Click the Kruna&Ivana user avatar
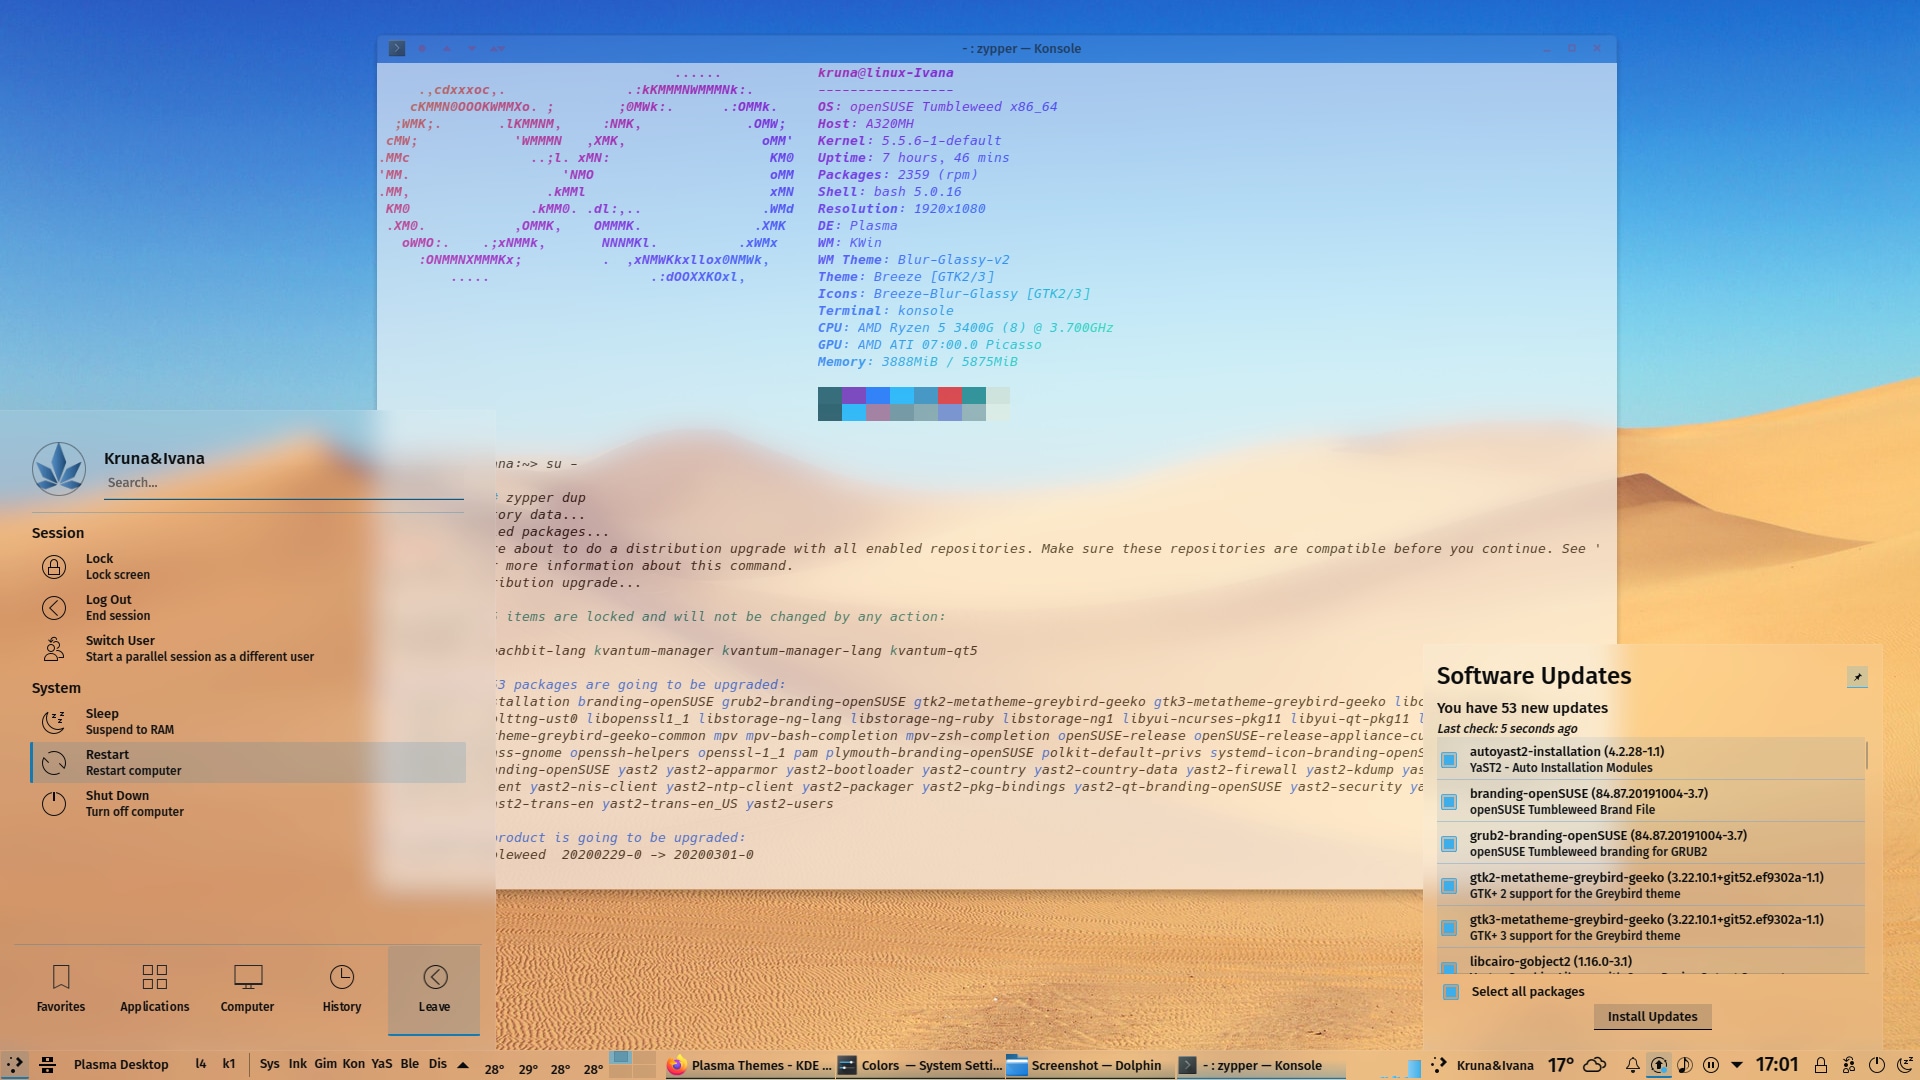Image resolution: width=1920 pixels, height=1080 pixels. 59,469
